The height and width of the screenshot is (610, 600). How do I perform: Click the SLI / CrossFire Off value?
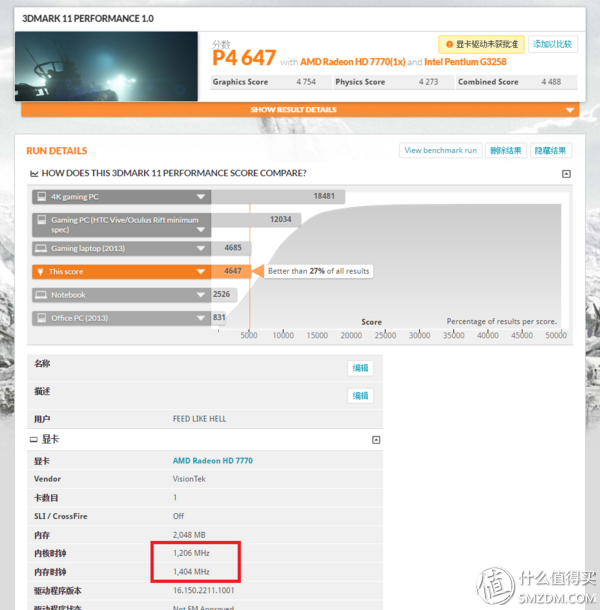coord(179,516)
